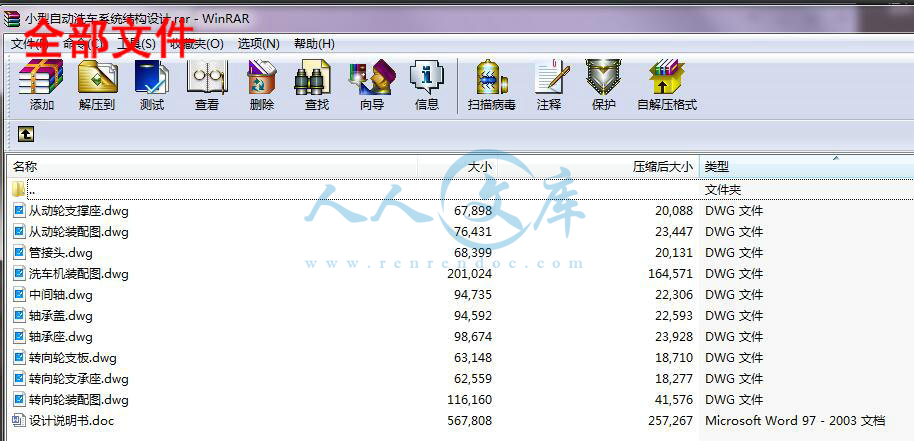914x441 pixels.
Task: Click file icon of 管接头.dwg
Action: point(20,252)
